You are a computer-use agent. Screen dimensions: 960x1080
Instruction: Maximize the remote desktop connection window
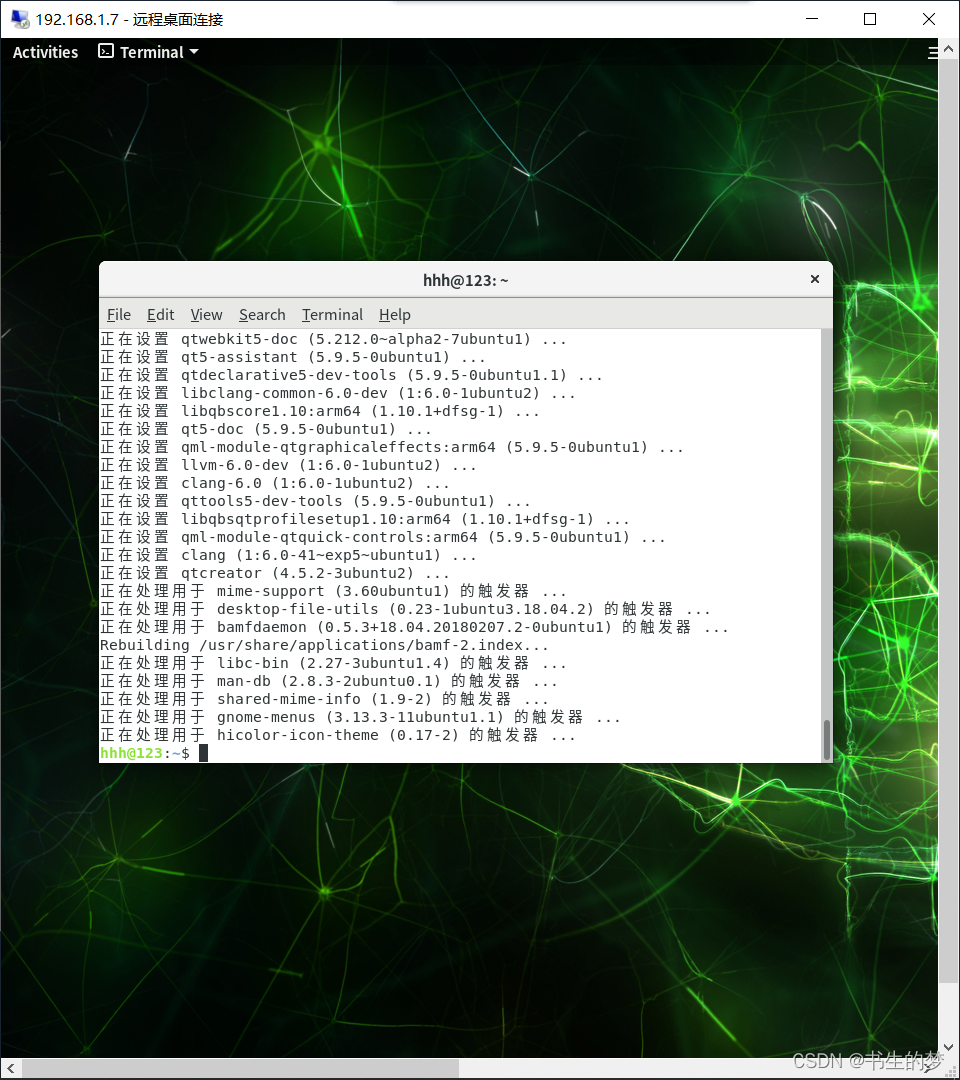[870, 19]
